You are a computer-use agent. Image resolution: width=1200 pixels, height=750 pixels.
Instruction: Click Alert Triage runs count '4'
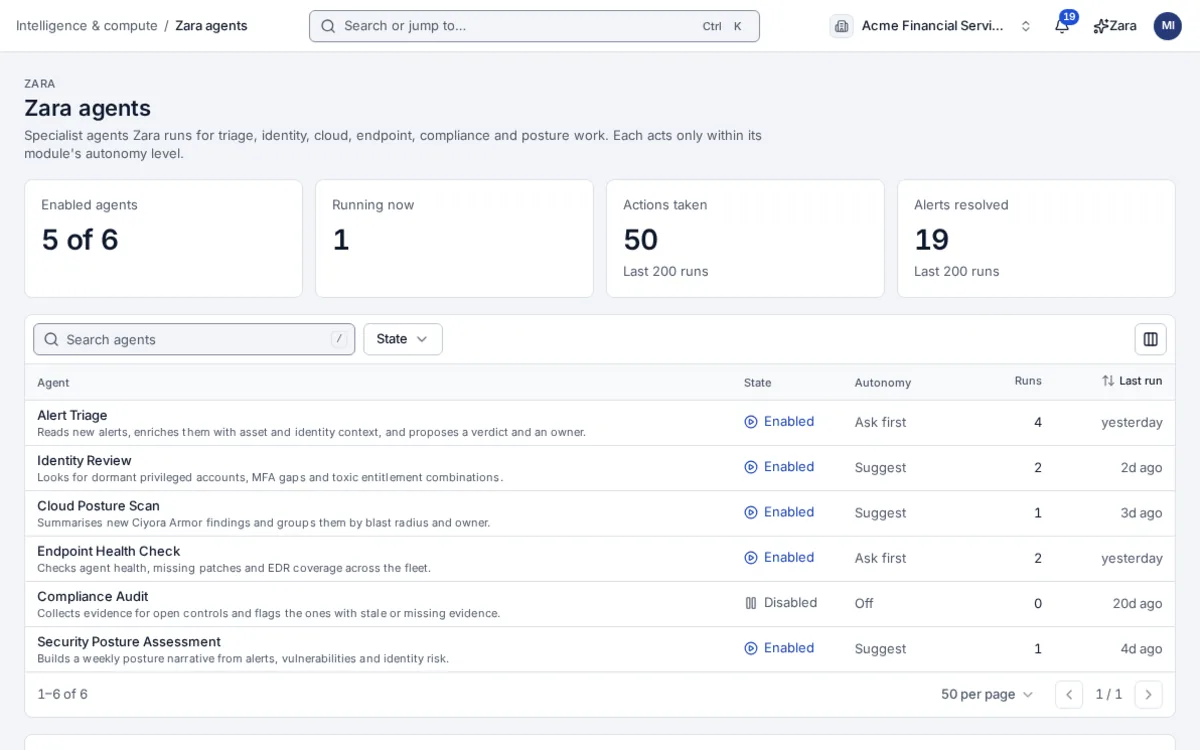(1038, 422)
